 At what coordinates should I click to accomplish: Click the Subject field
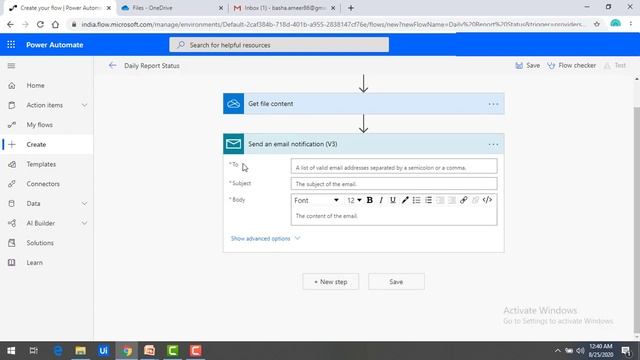point(394,184)
